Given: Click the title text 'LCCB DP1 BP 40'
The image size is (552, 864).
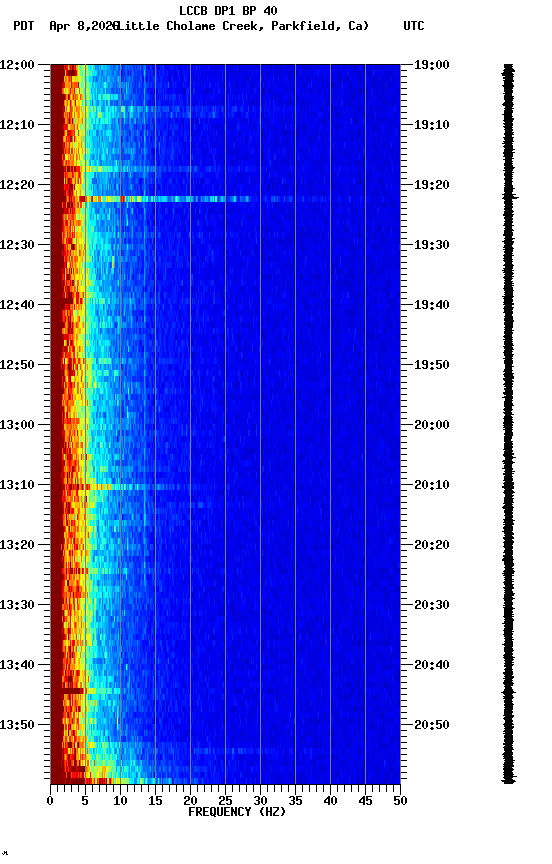Looking at the screenshot, I should point(228,10).
